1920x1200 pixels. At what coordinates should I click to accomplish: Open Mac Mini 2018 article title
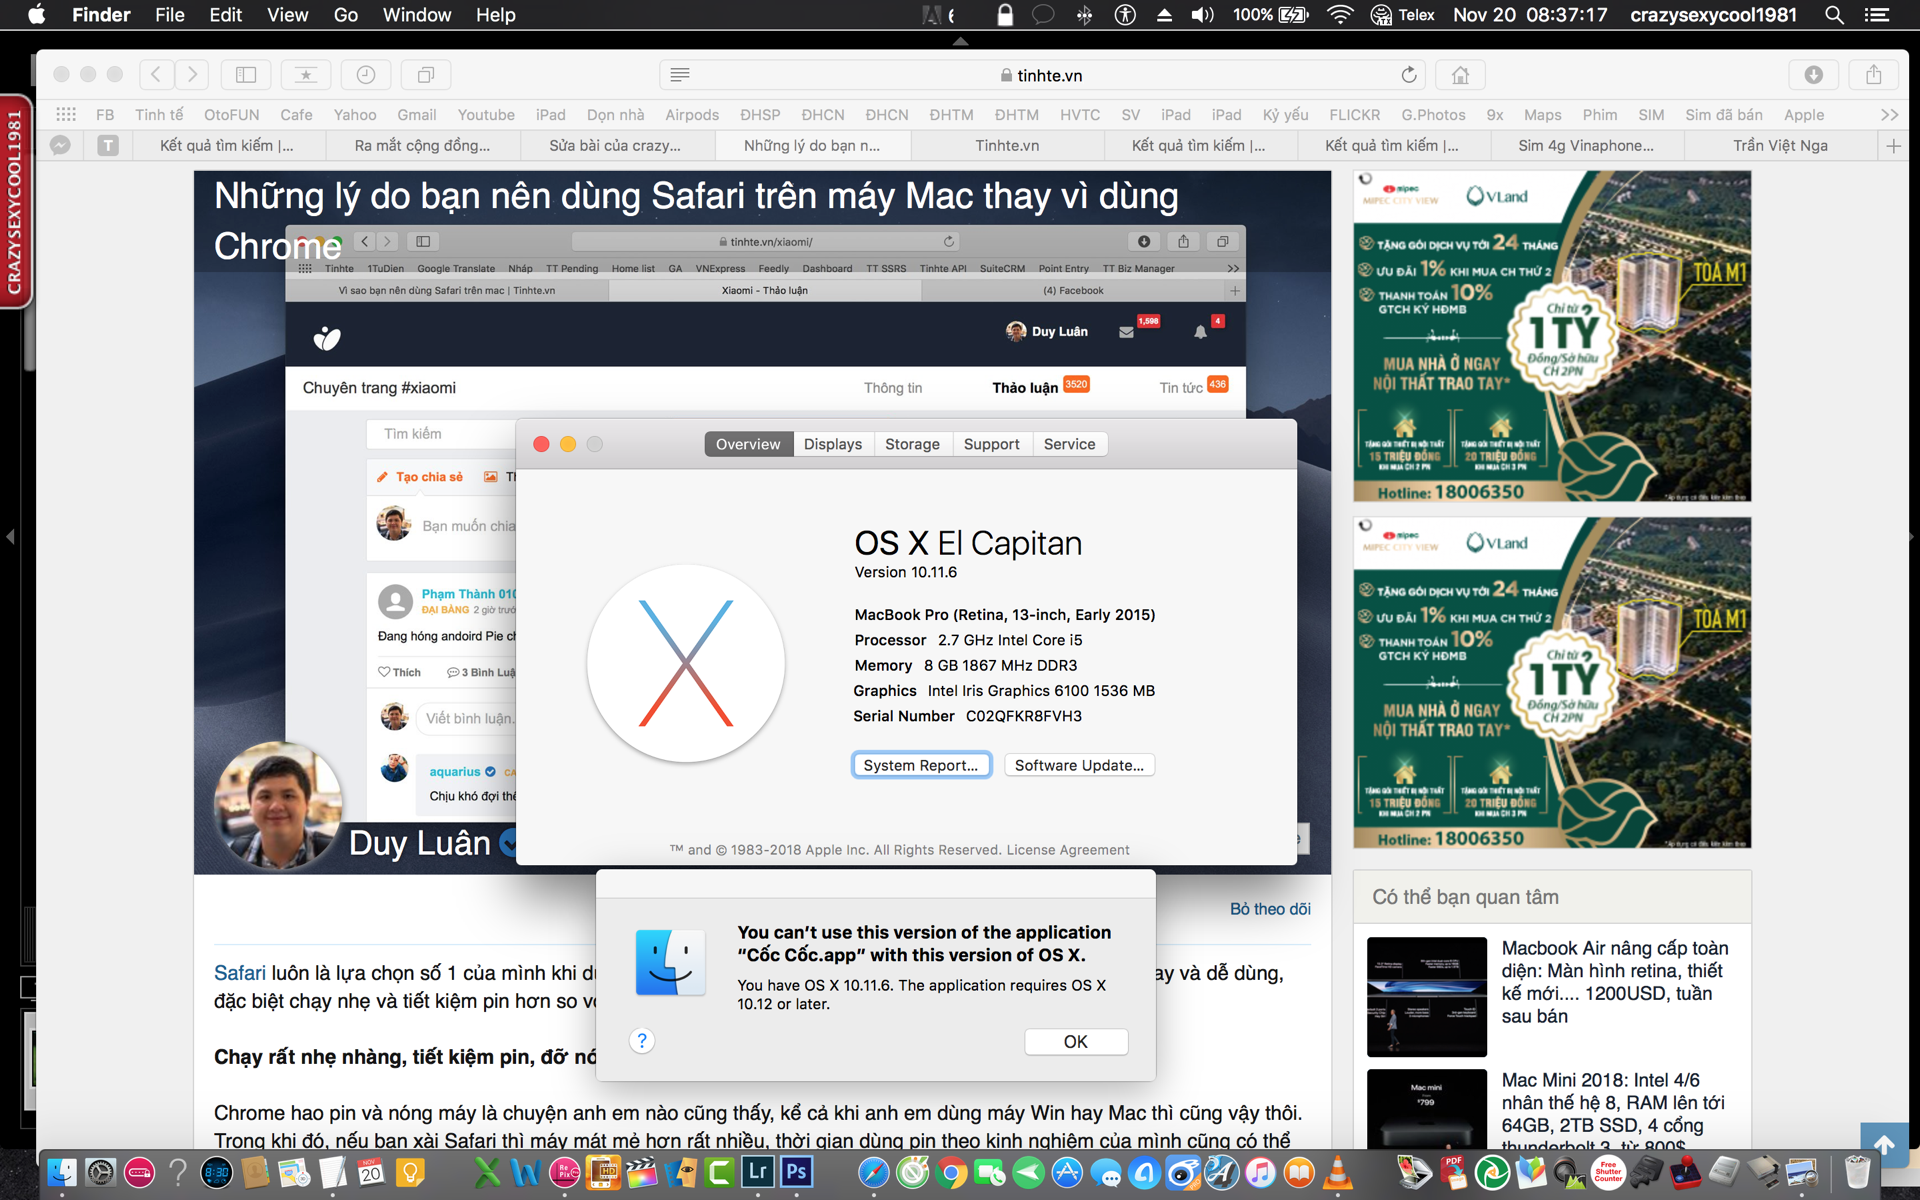1613,1113
